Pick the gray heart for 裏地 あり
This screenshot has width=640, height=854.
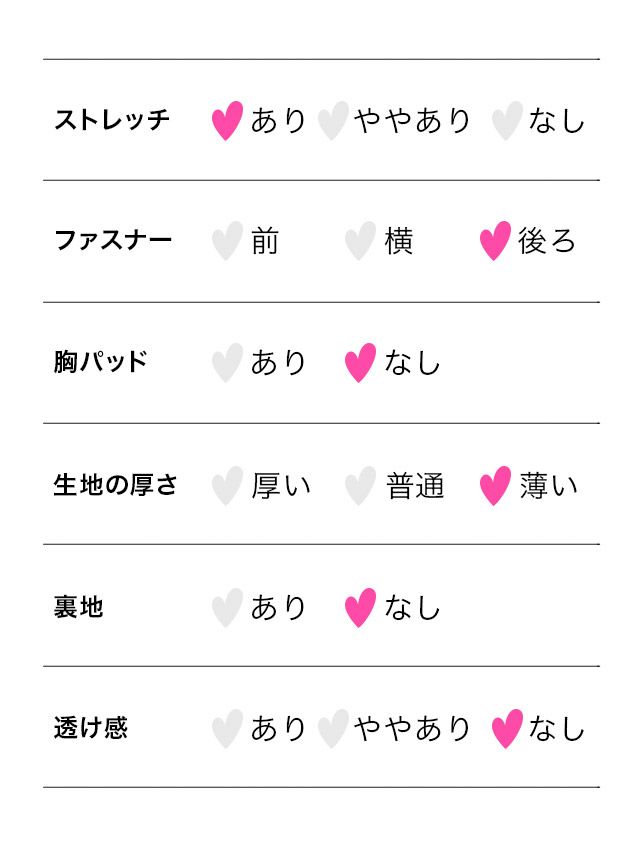pos(228,608)
